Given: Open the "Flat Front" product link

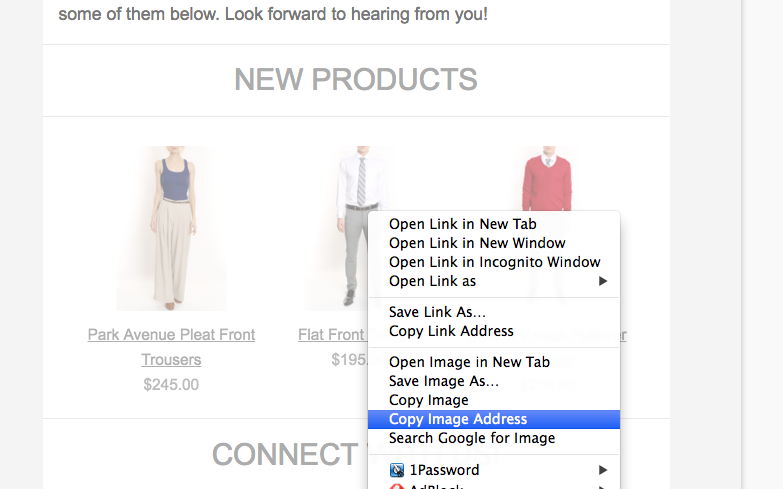Looking at the screenshot, I should (x=331, y=335).
